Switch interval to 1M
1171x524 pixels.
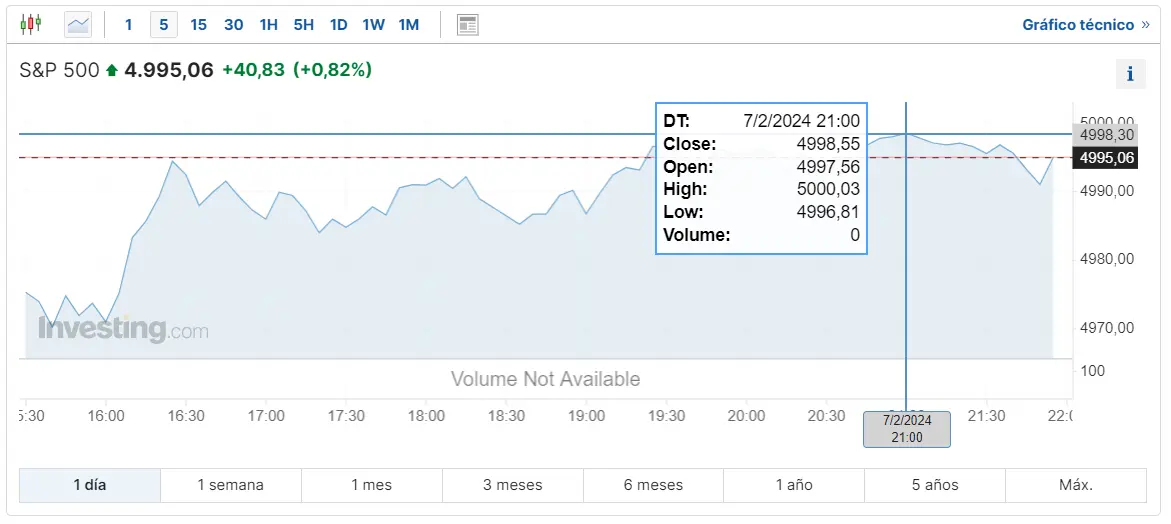(x=409, y=25)
